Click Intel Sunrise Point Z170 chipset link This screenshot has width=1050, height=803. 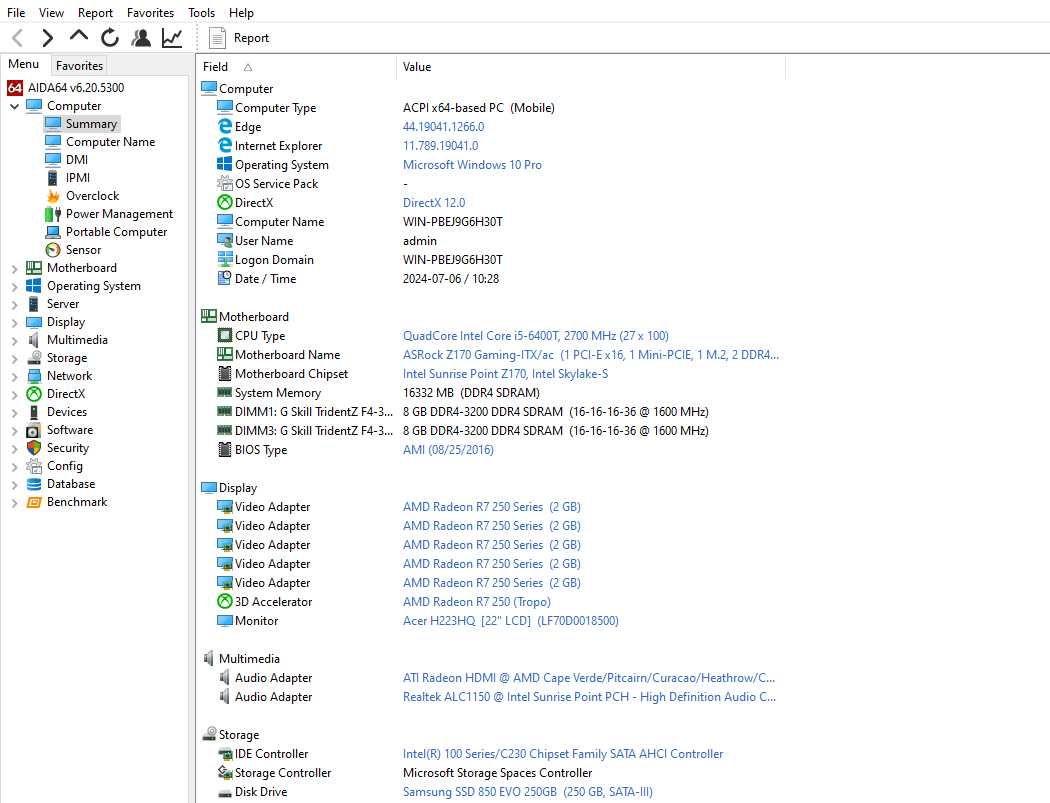[506, 374]
